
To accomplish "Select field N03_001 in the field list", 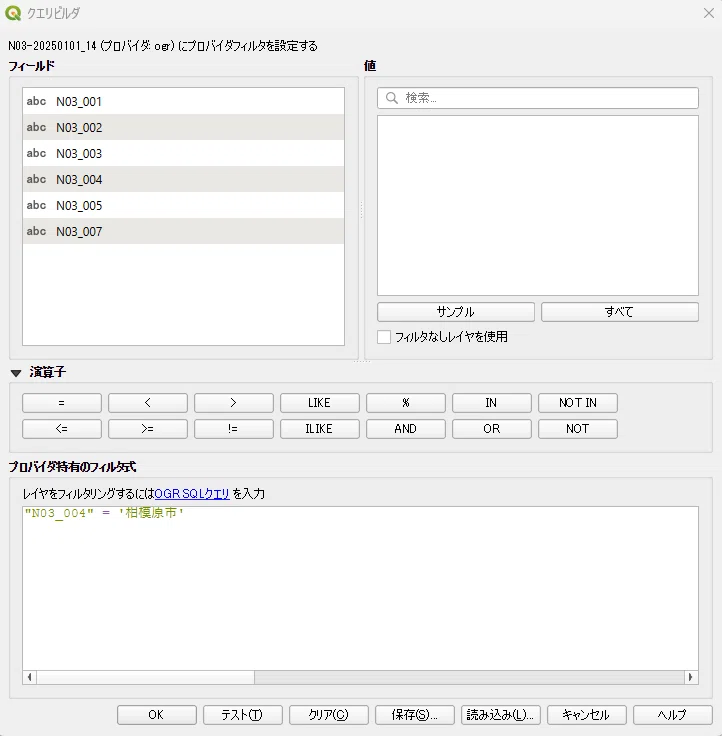I will (183, 101).
